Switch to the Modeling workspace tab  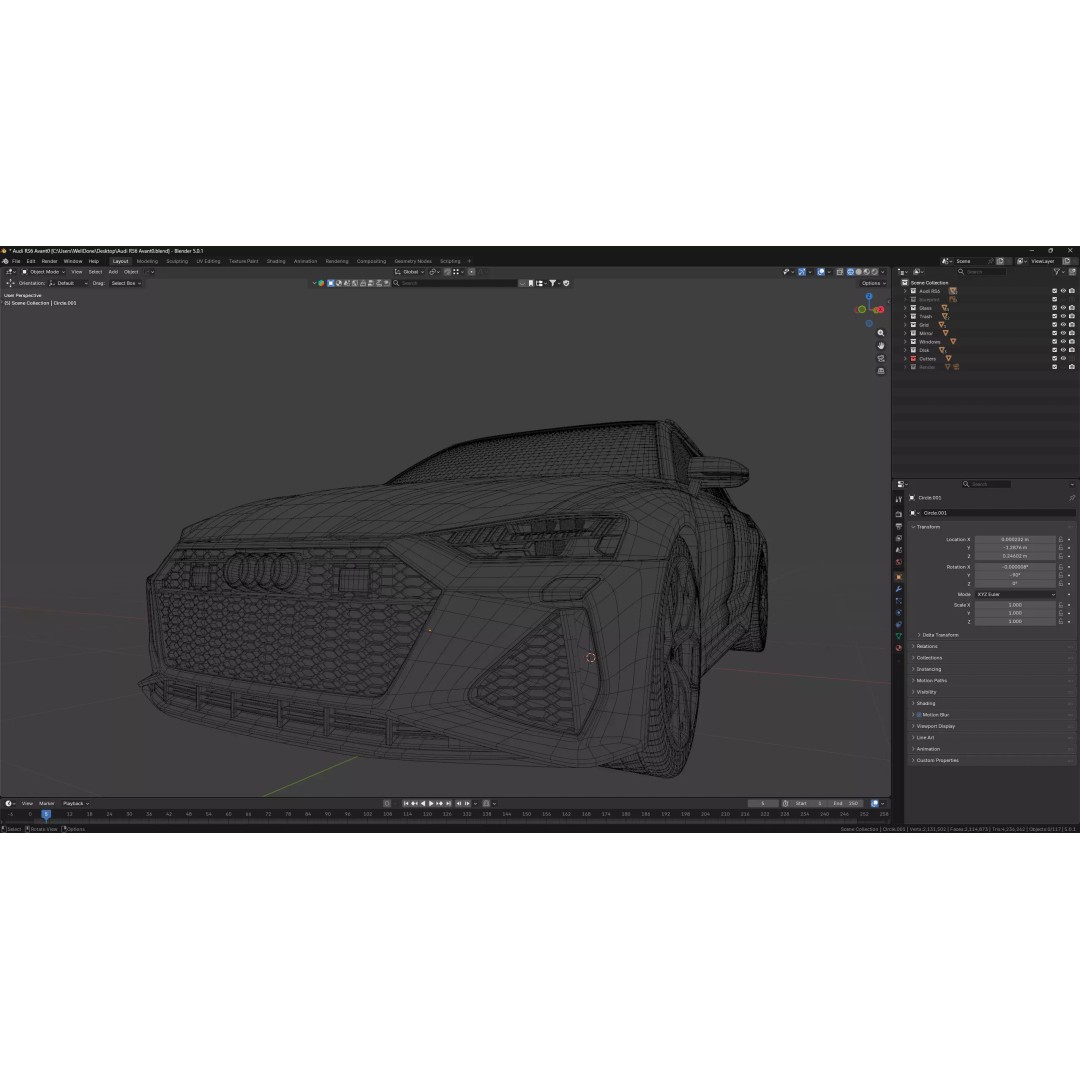click(x=147, y=262)
